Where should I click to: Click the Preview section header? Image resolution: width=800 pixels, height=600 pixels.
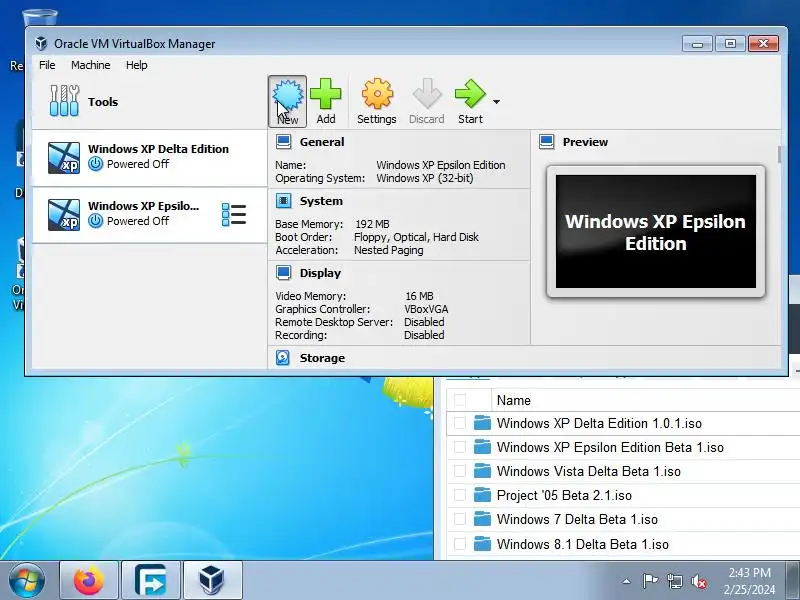pyautogui.click(x=585, y=142)
